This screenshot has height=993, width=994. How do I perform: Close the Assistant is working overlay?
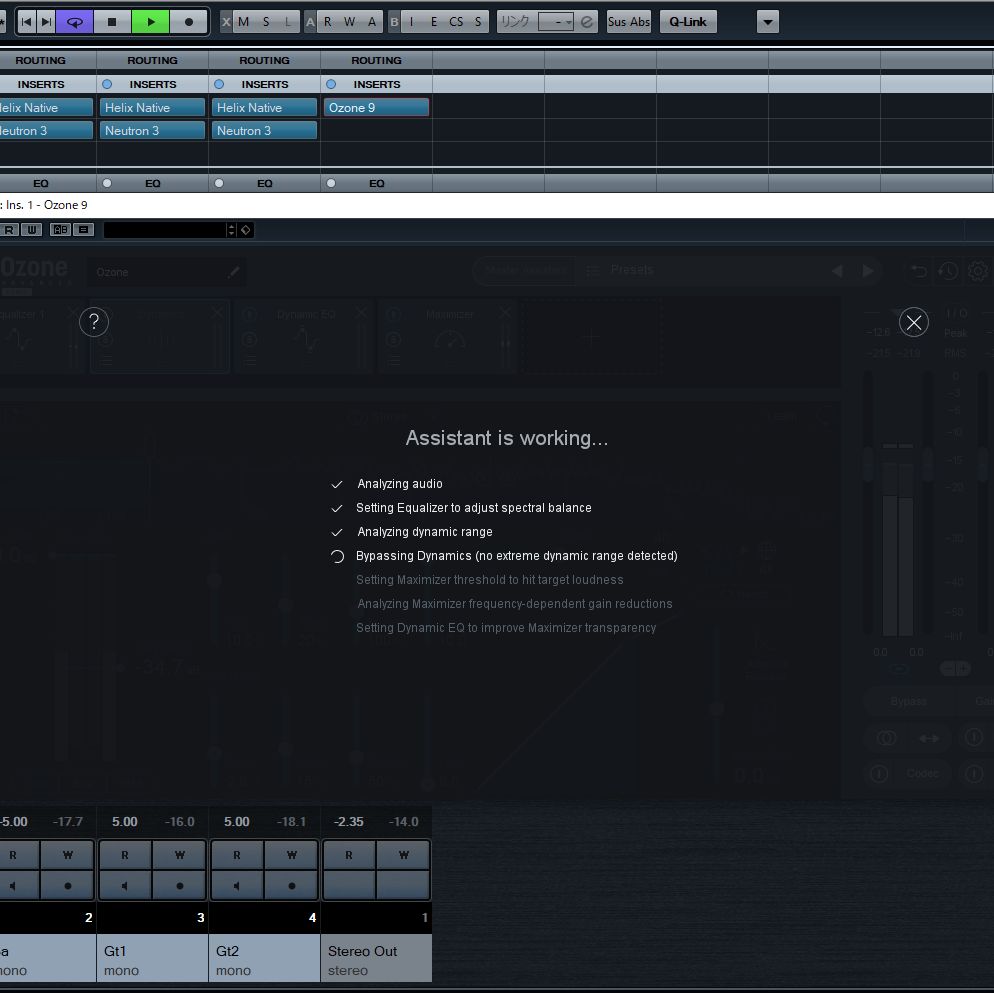coord(913,322)
